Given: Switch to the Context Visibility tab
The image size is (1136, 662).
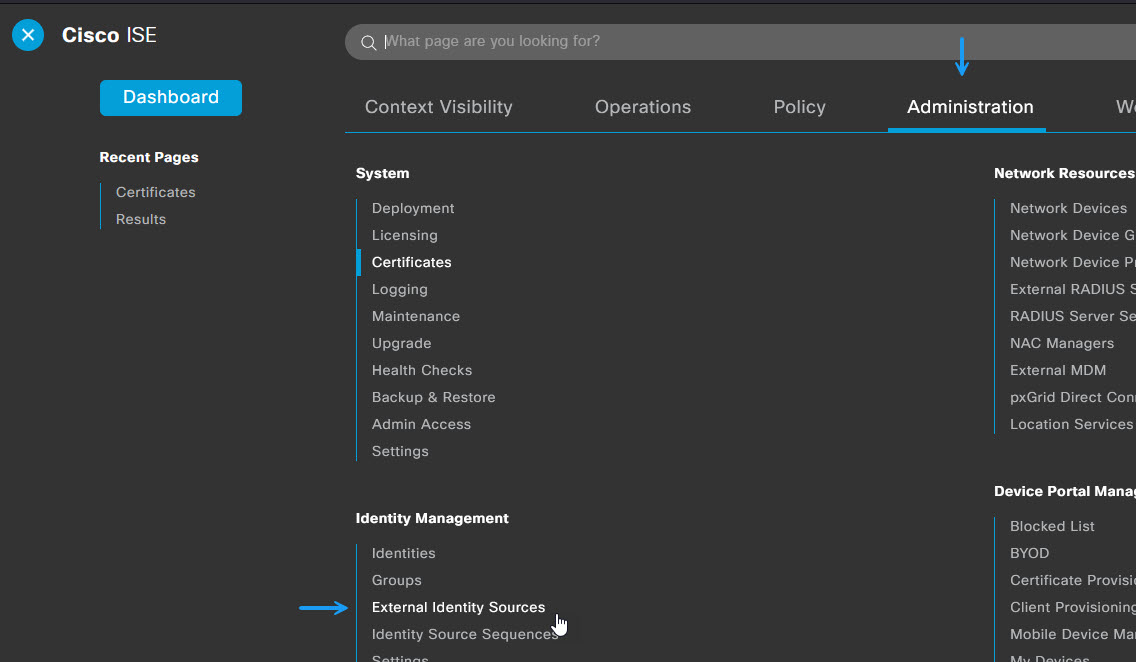Looking at the screenshot, I should [x=438, y=107].
